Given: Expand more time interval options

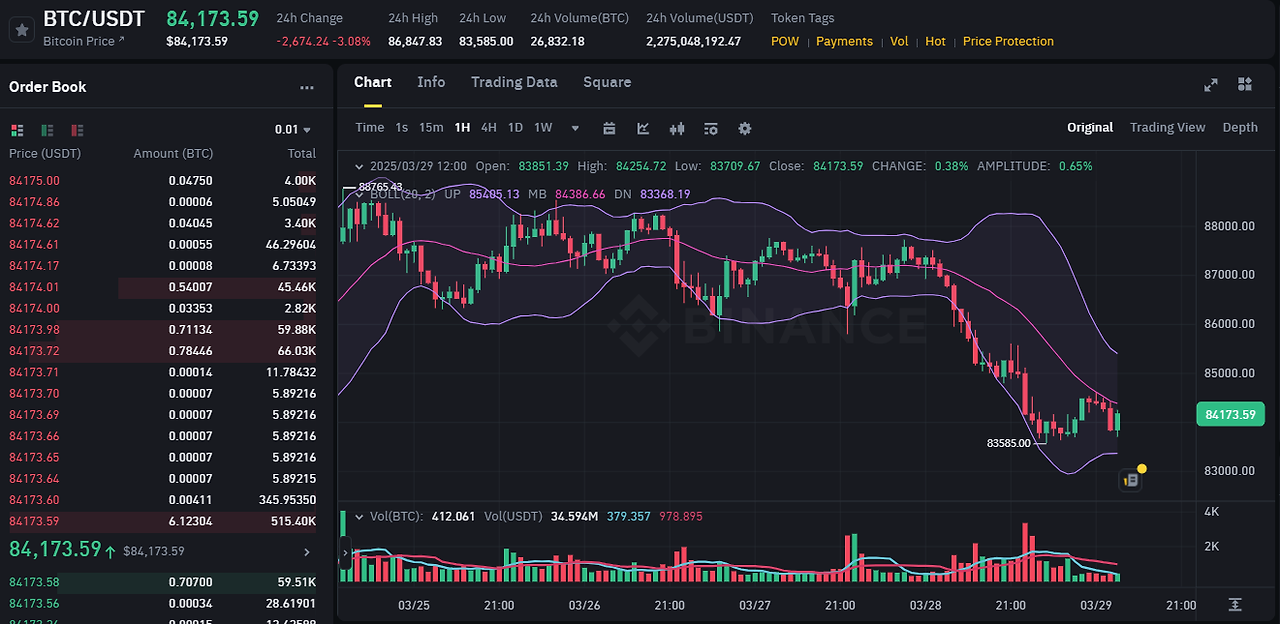Looking at the screenshot, I should [x=575, y=128].
